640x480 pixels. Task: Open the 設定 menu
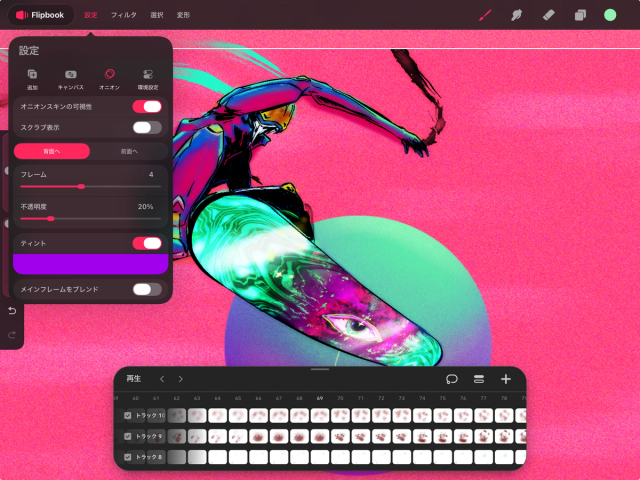click(x=91, y=15)
